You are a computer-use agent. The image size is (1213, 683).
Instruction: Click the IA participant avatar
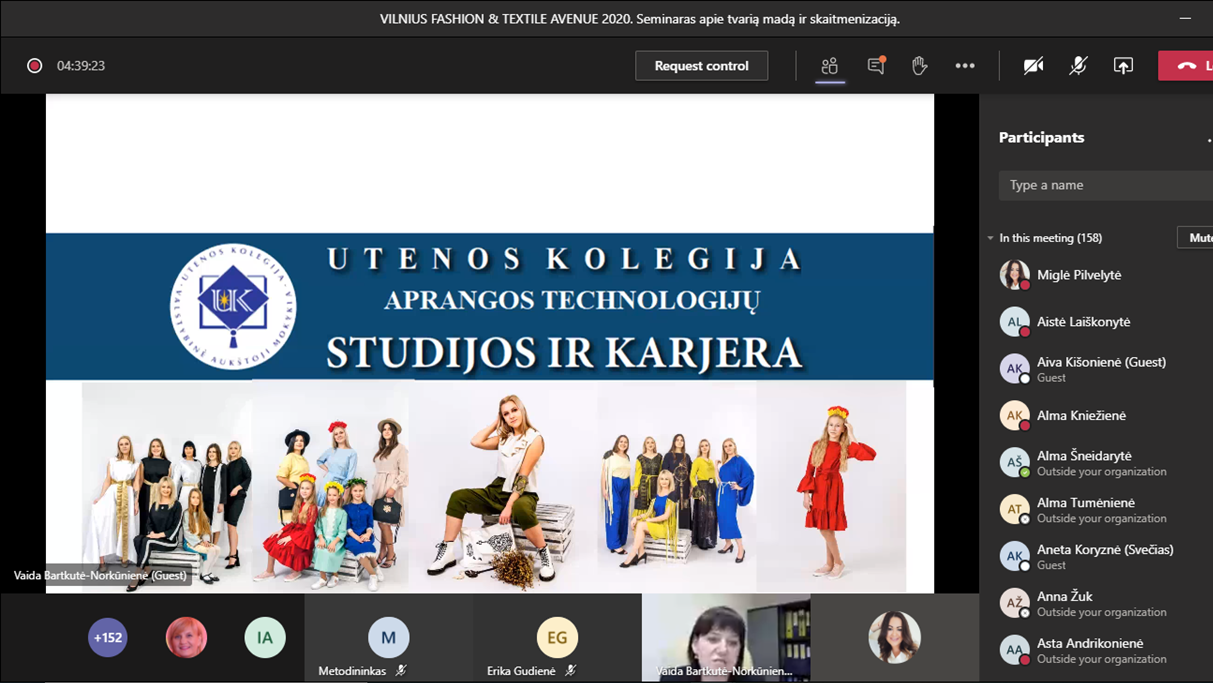(265, 638)
